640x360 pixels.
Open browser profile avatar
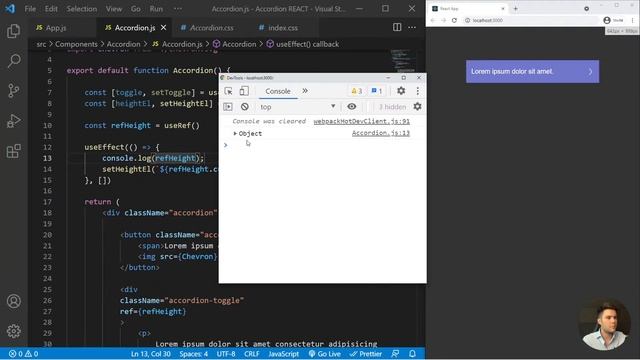[x=607, y=20]
